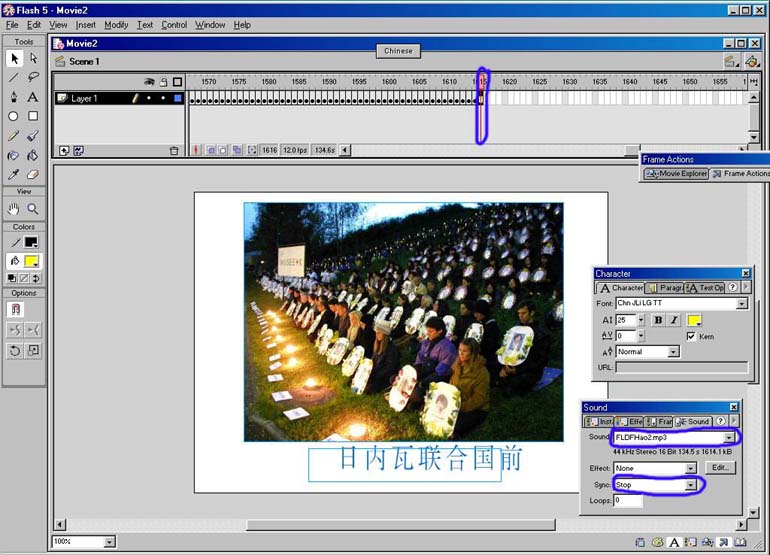Open the yellow fill color swatch in Tools
Viewport: 770px width, 555px height.
pyautogui.click(x=31, y=261)
